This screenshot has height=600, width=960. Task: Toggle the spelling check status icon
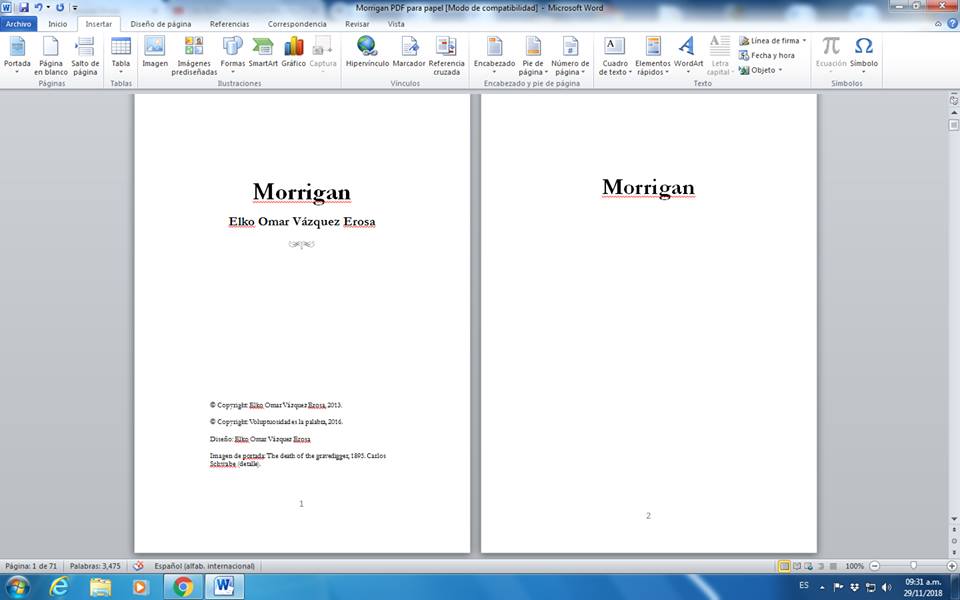point(138,566)
